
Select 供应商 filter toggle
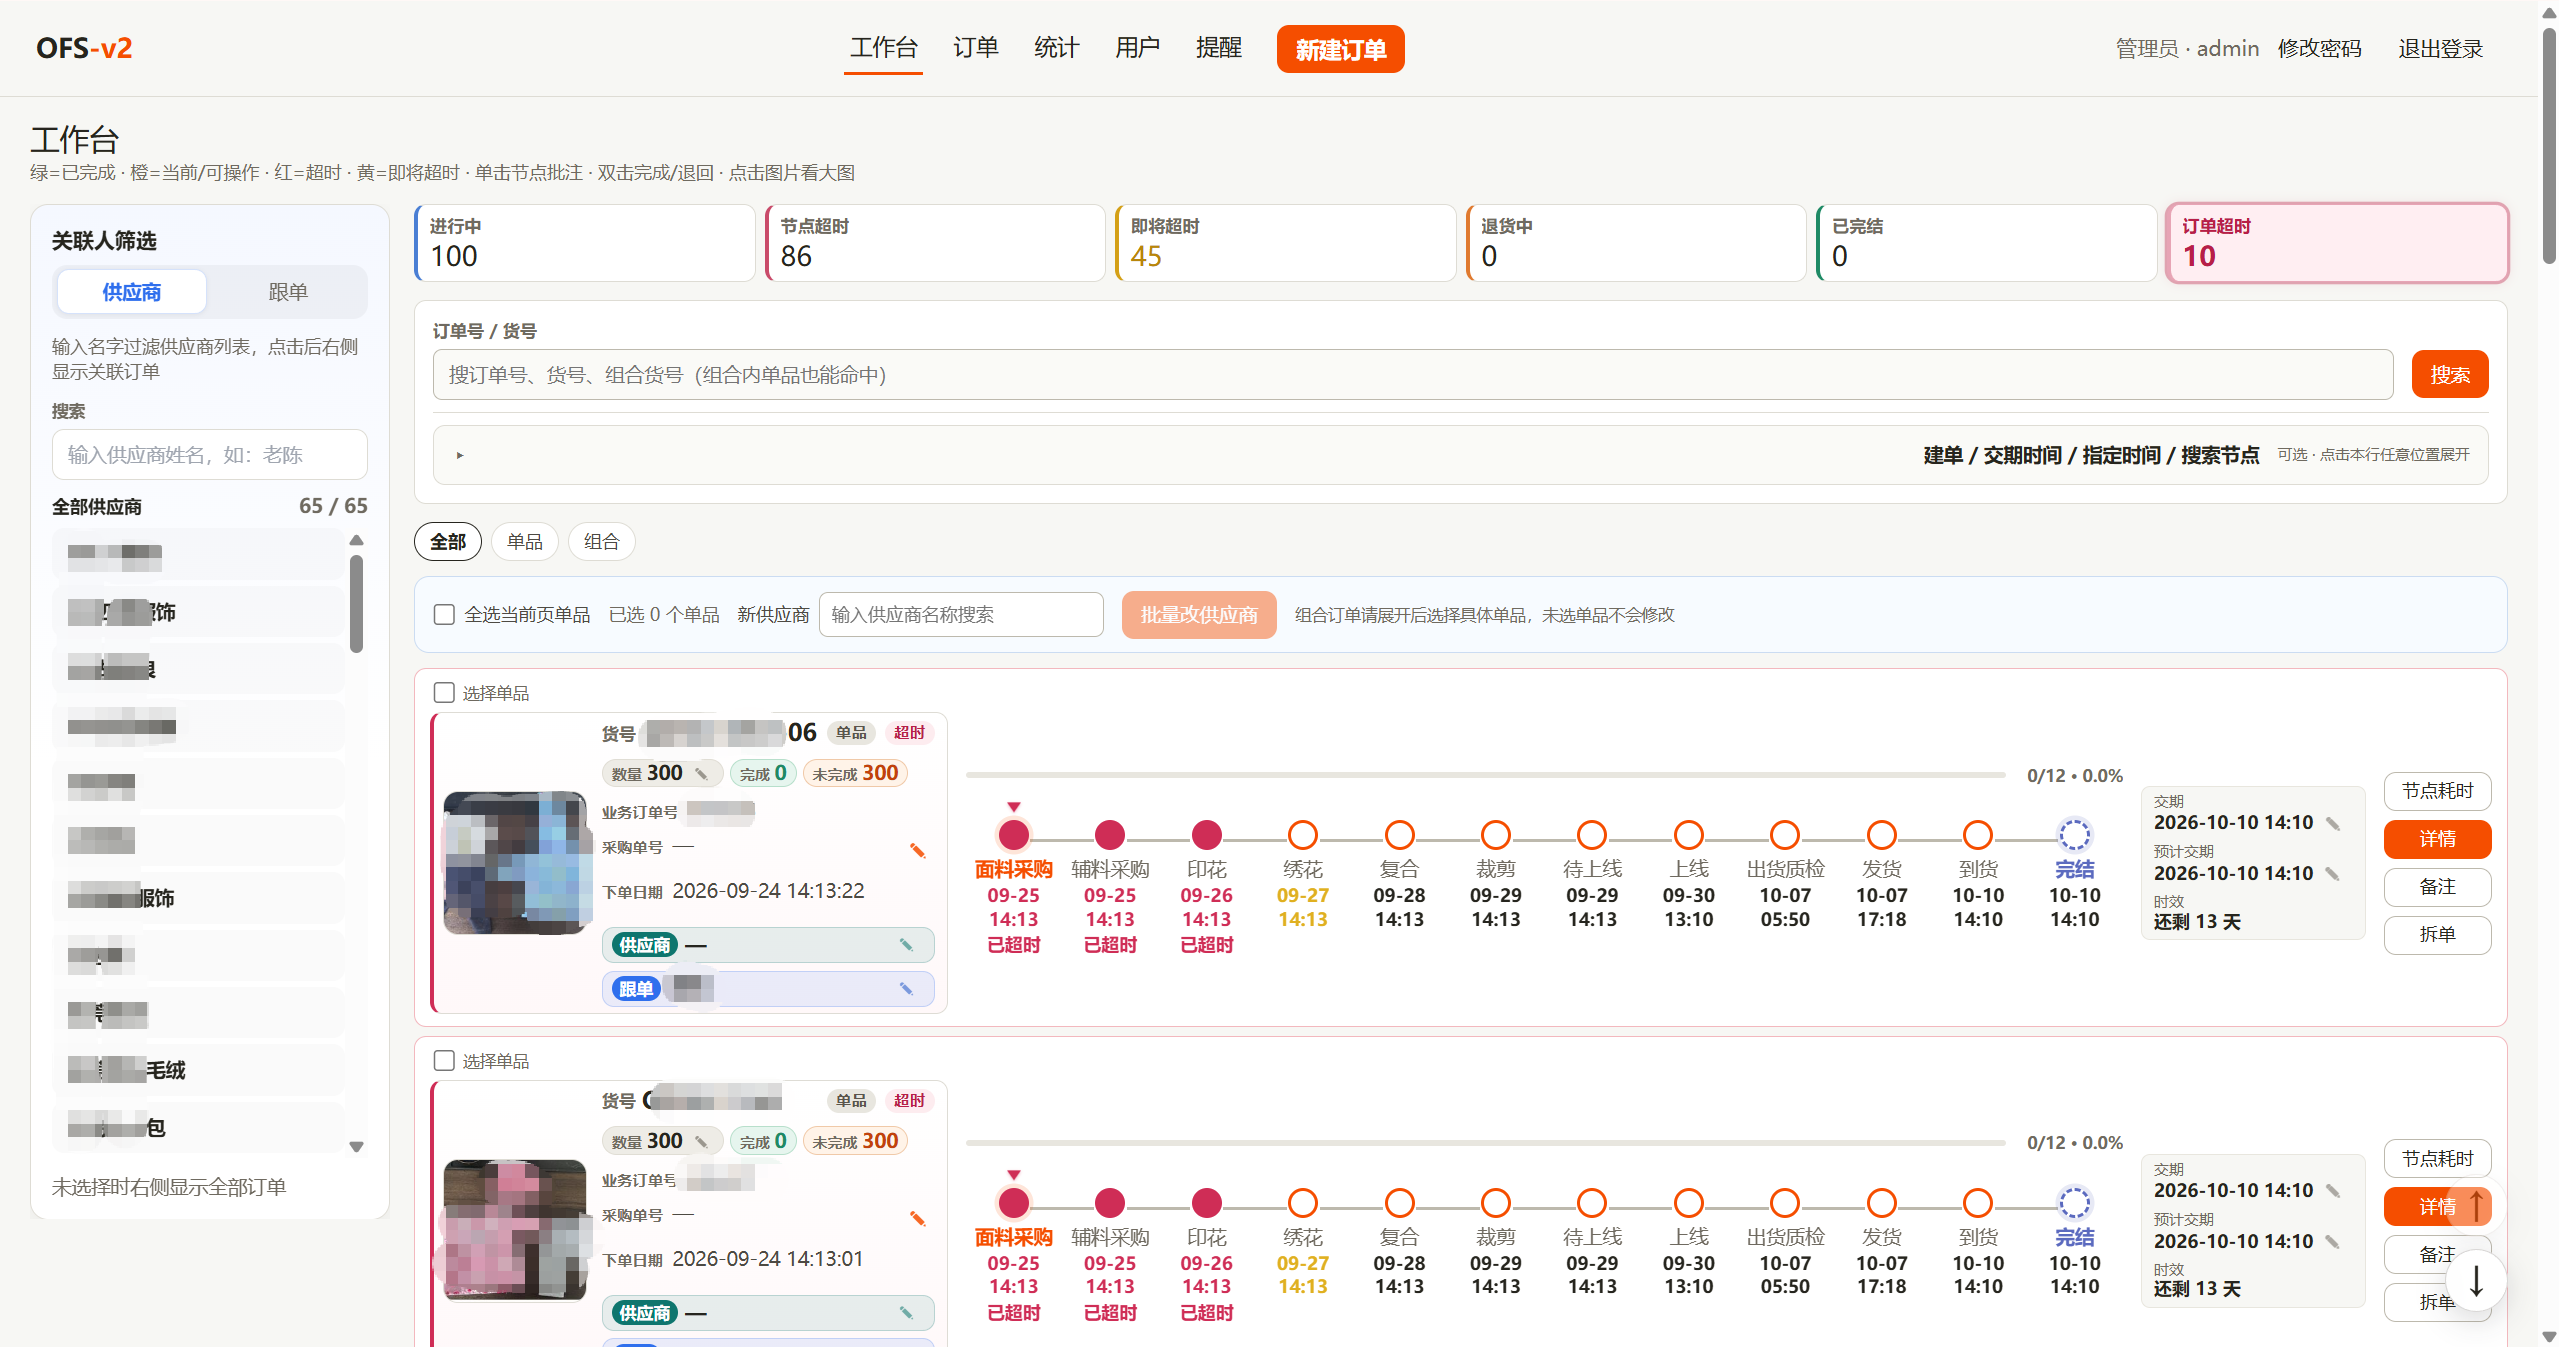point(131,292)
